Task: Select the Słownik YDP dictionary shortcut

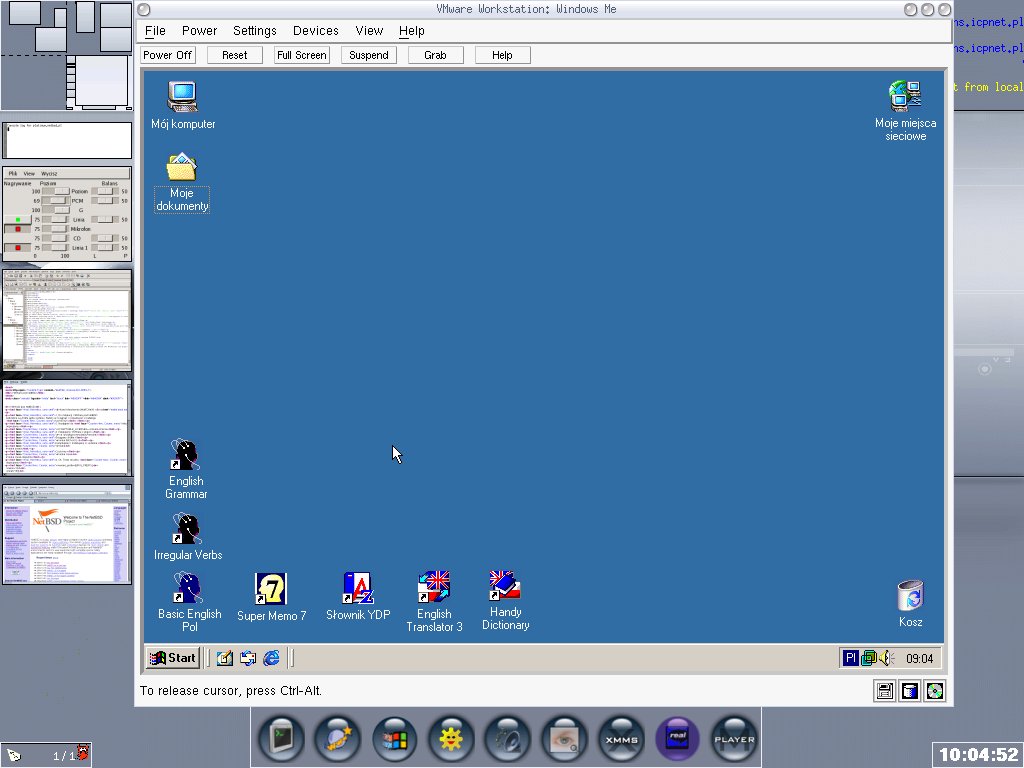Action: tap(358, 597)
